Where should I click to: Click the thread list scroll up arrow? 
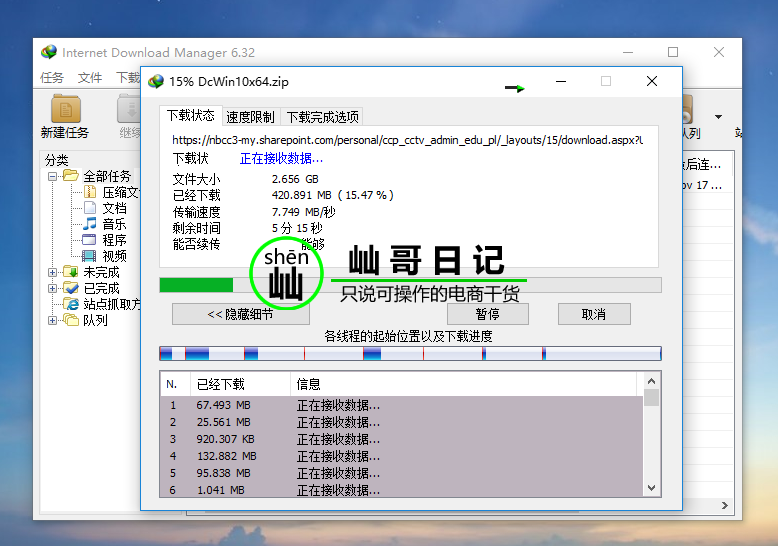pyautogui.click(x=651, y=381)
